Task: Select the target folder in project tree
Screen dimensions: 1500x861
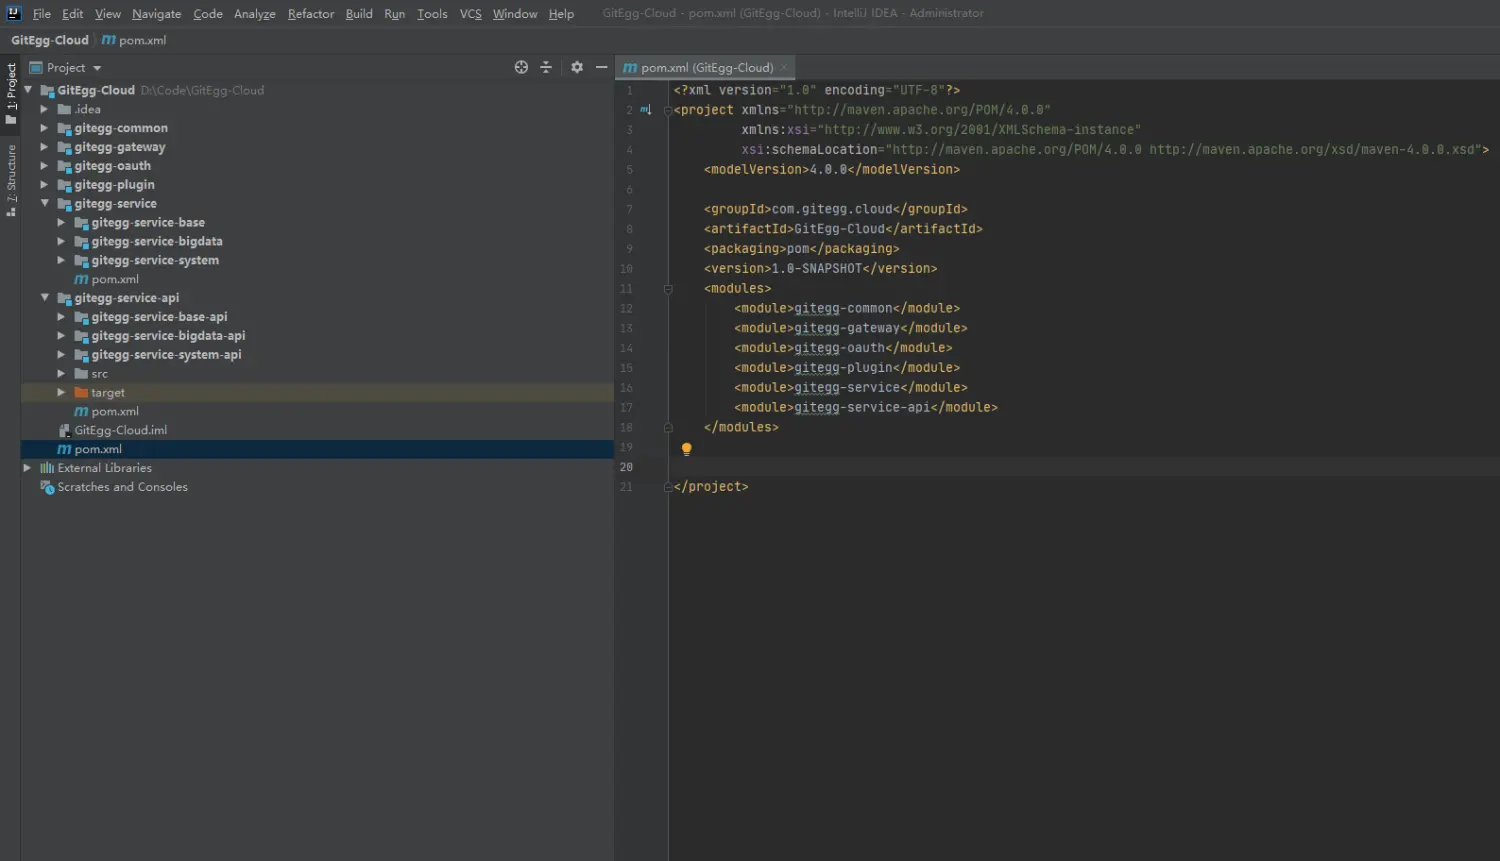Action: 108,393
